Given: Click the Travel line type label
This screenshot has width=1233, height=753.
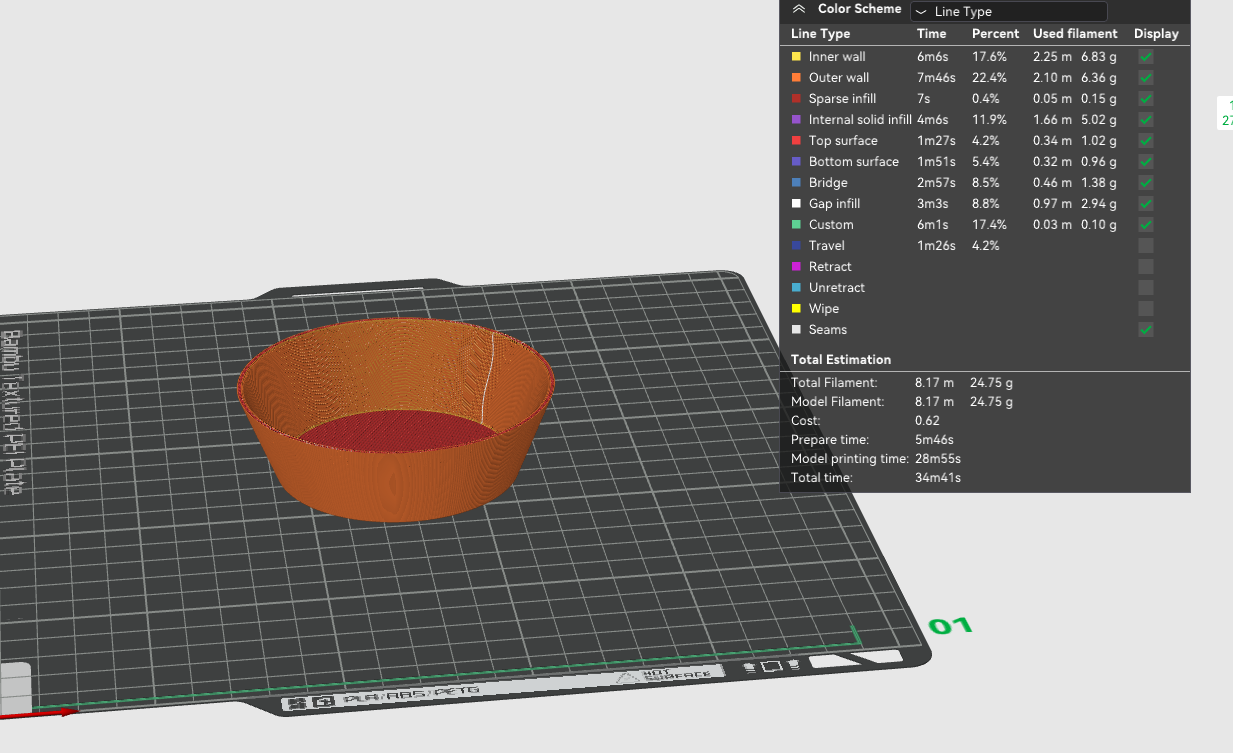Looking at the screenshot, I should pyautogui.click(x=826, y=246).
